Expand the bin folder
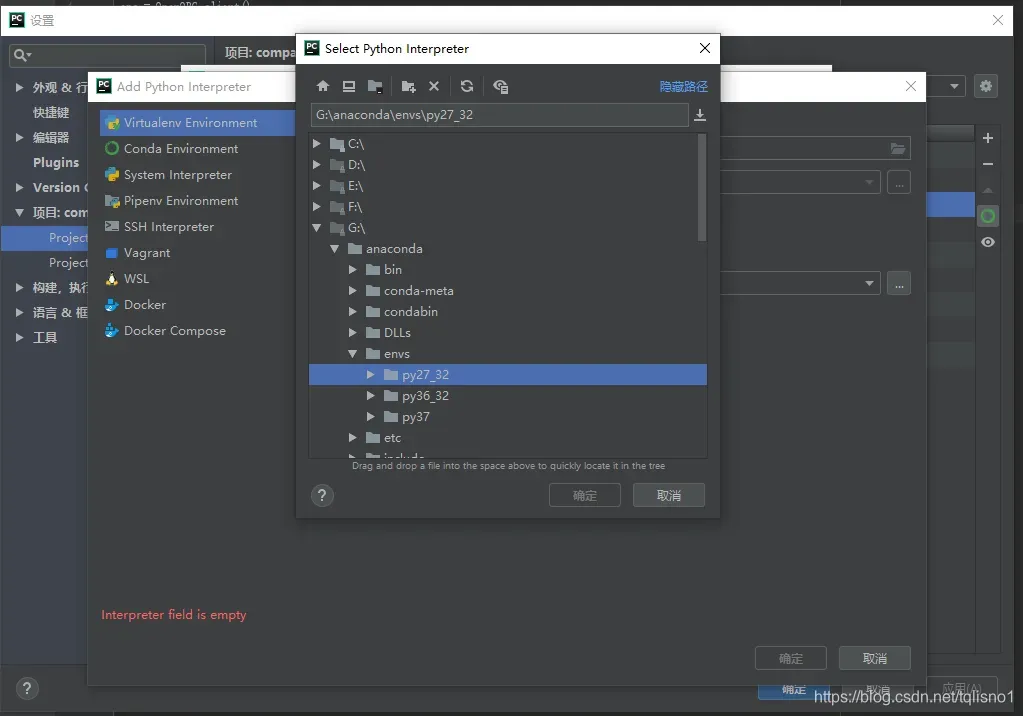The image size is (1023, 716). tap(353, 270)
